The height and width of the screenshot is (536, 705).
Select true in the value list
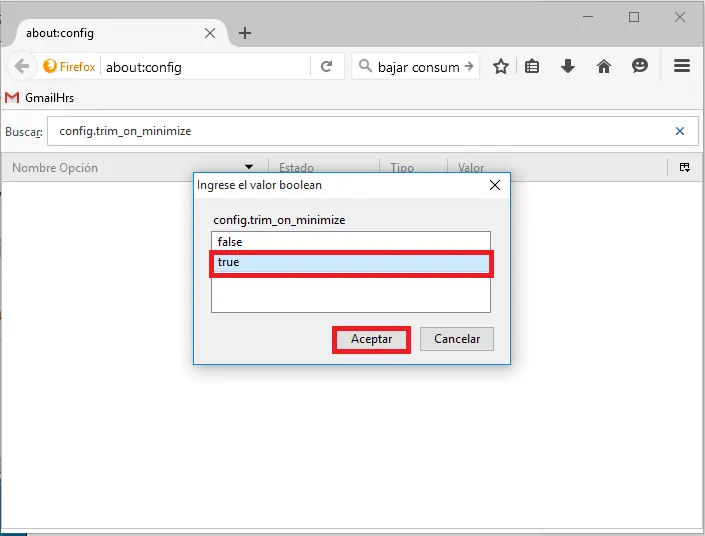pos(351,263)
